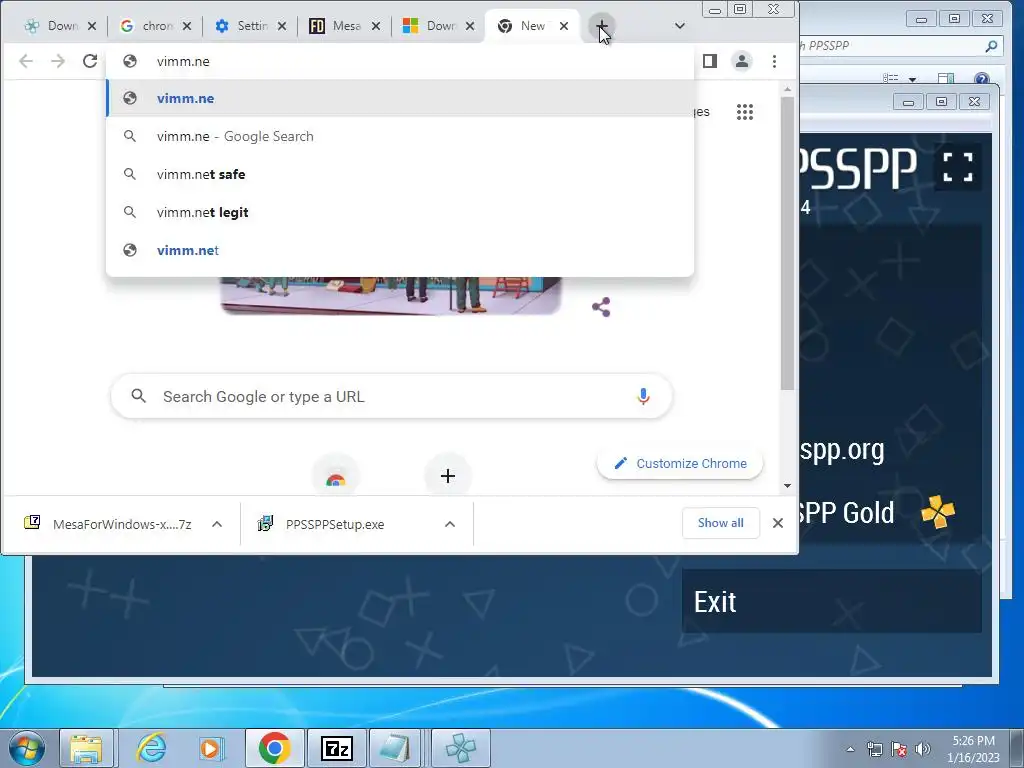
Task: Close the Settings tab
Action: pos(281,26)
